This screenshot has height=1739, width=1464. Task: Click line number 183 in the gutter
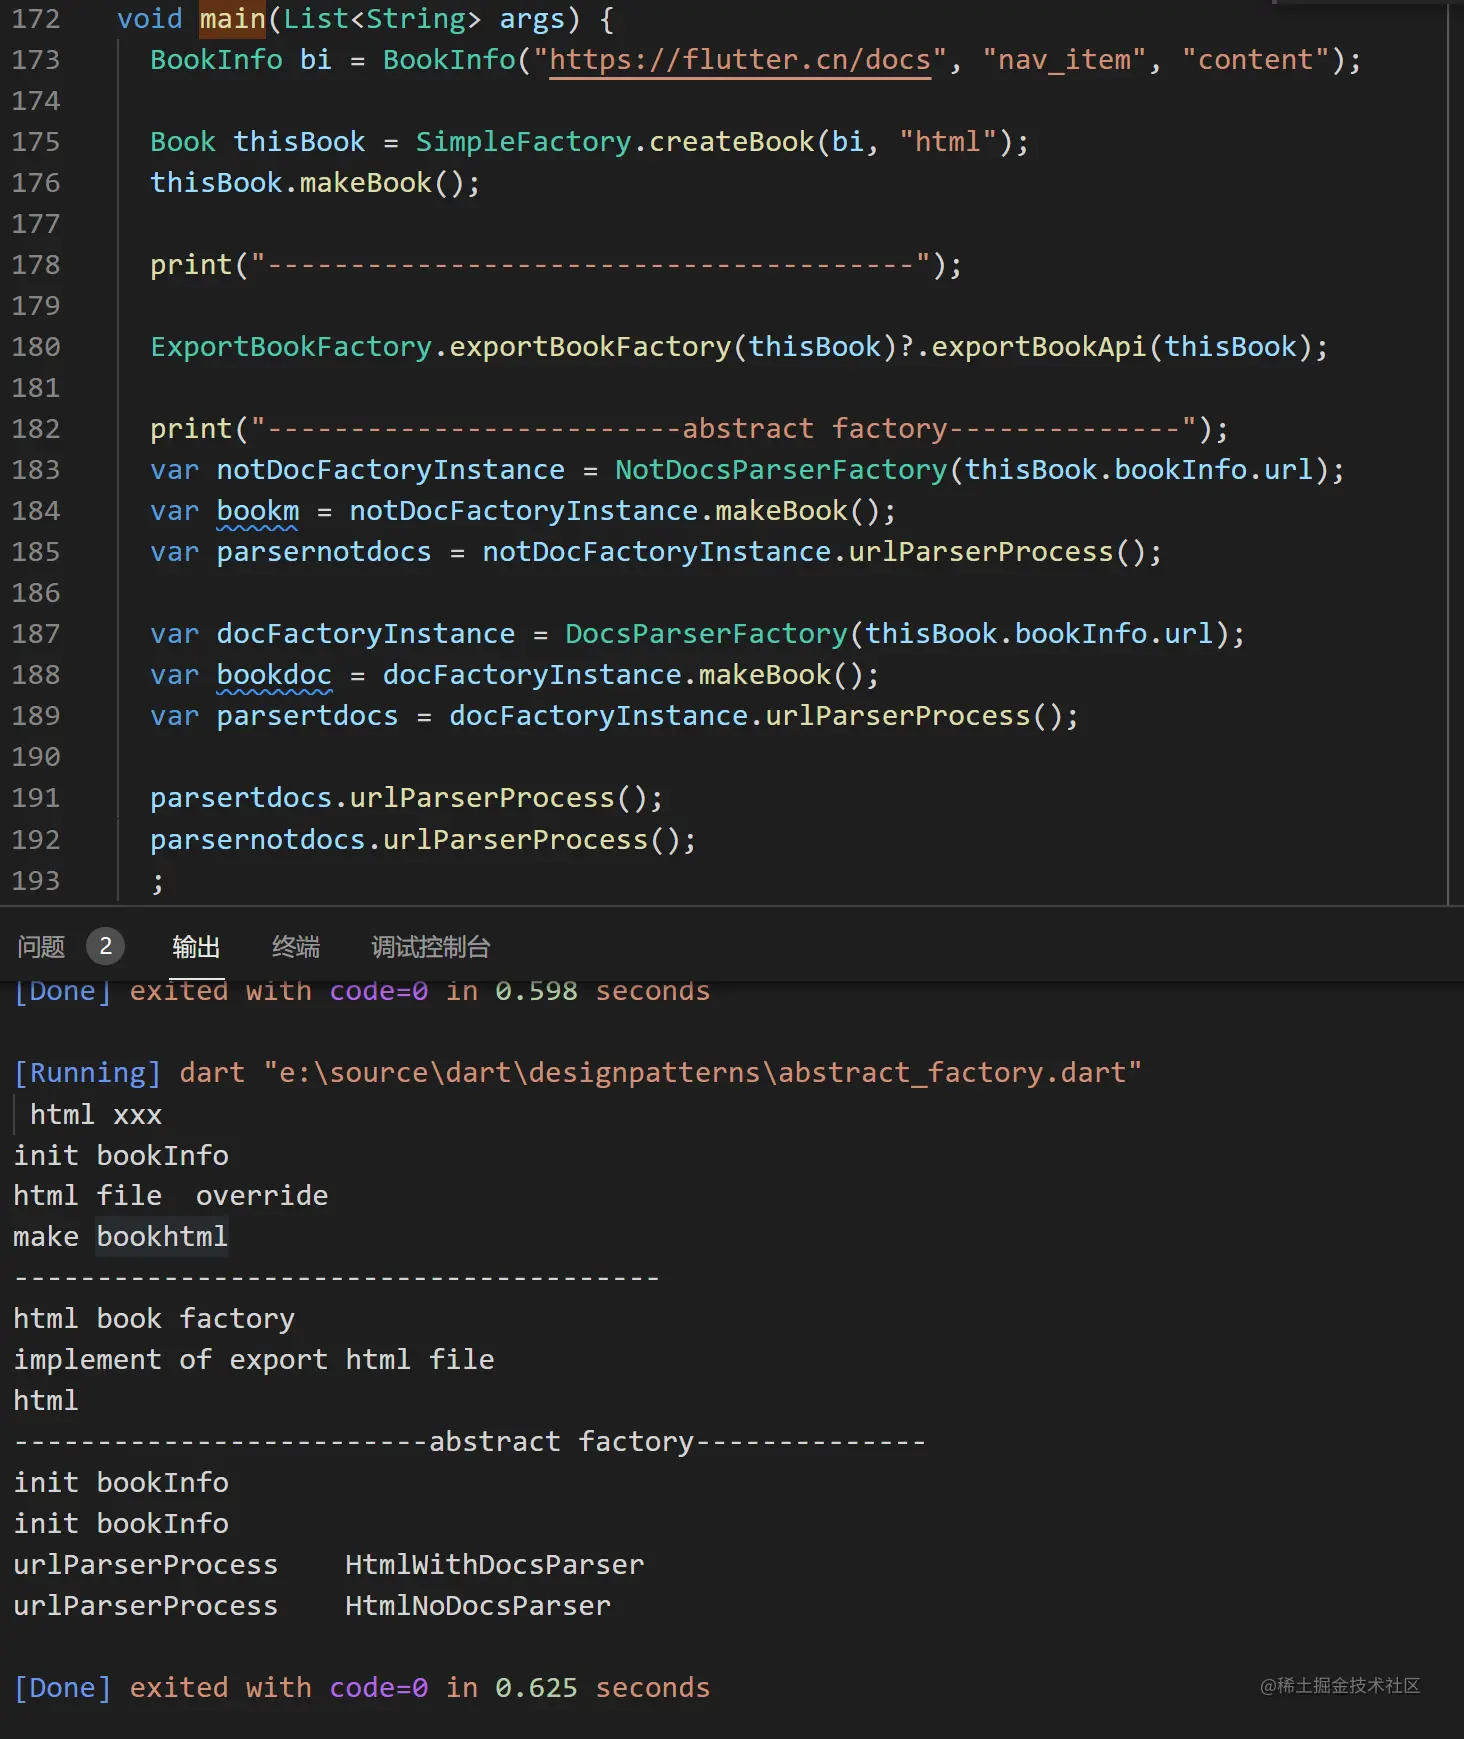point(36,470)
